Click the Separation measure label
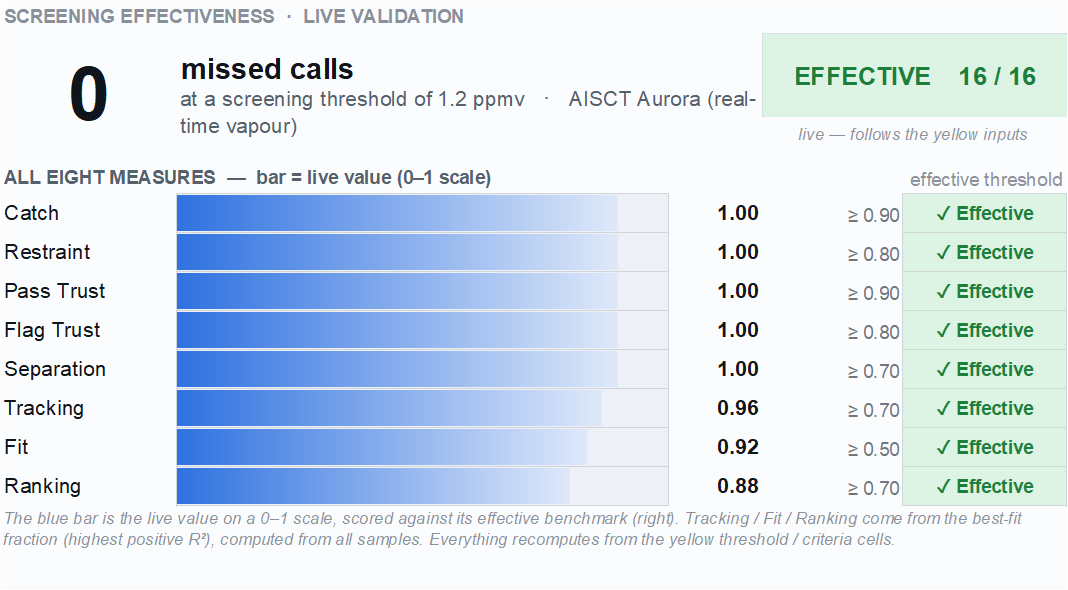1068x590 pixels. coord(54,369)
